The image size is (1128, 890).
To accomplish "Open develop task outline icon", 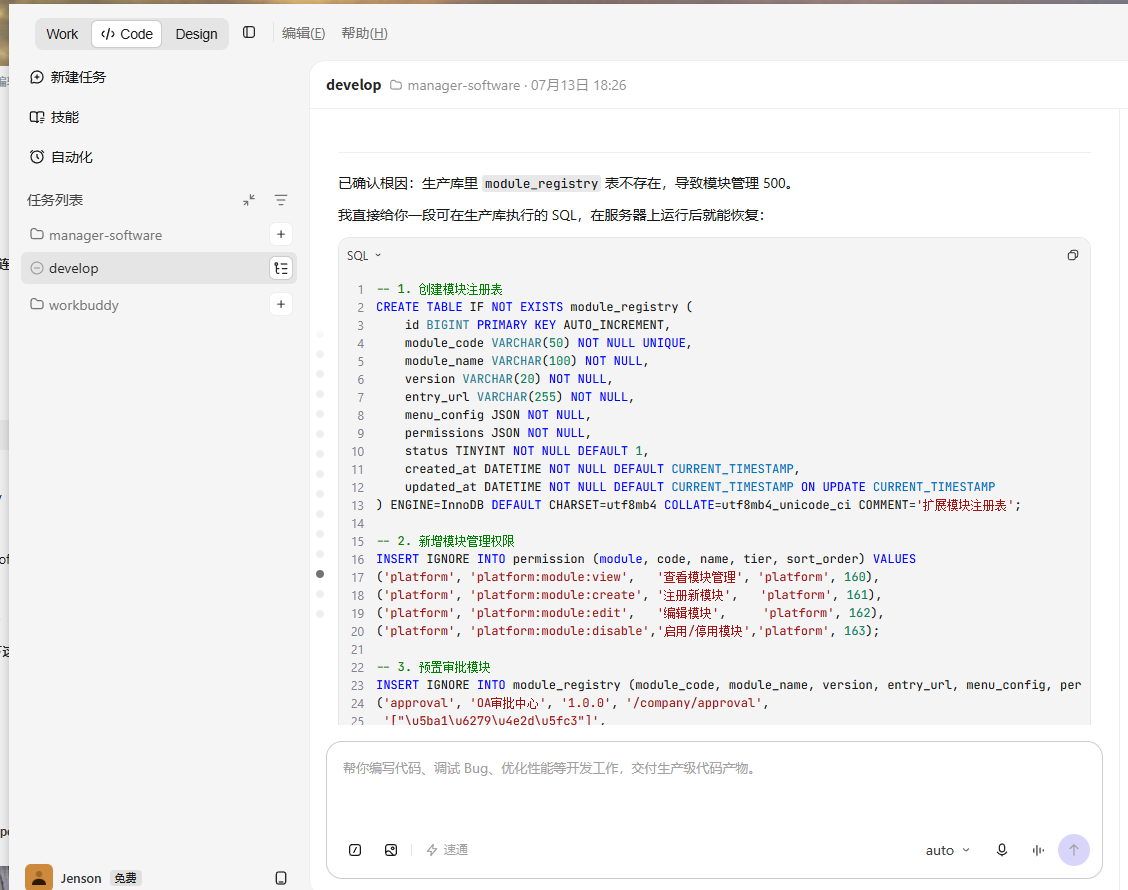I will (281, 268).
